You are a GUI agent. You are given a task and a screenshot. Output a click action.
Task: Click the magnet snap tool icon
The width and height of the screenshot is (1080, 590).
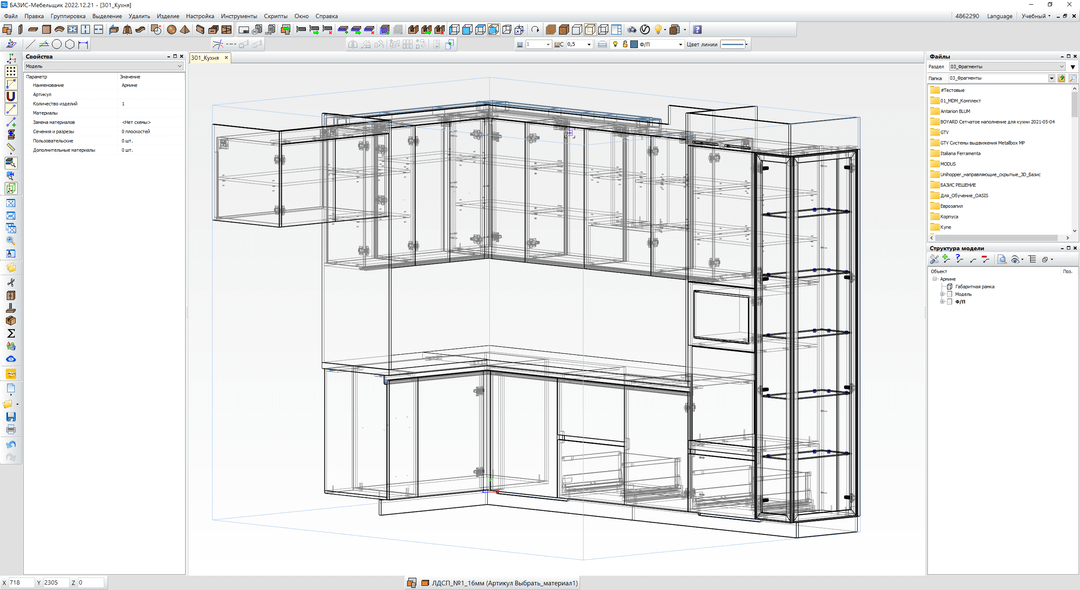click(11, 96)
